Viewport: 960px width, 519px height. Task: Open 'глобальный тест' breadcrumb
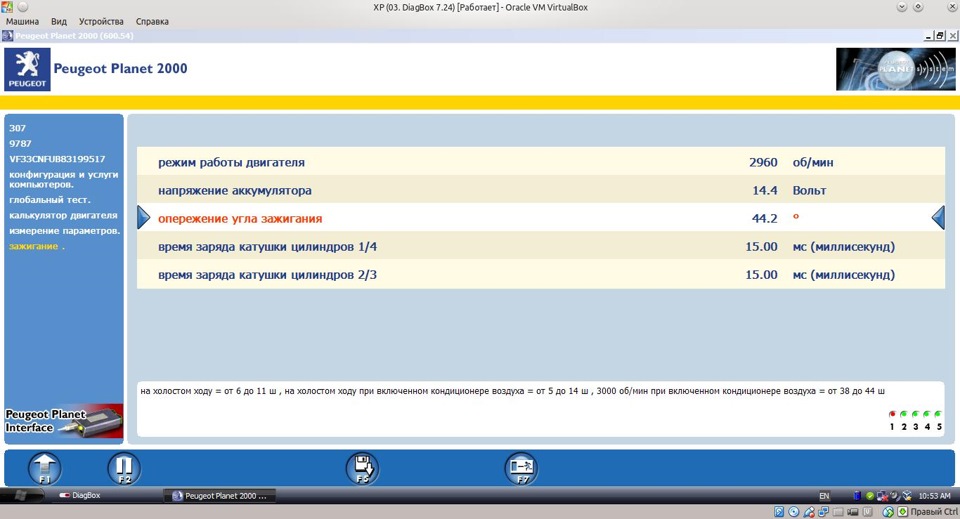coord(50,200)
